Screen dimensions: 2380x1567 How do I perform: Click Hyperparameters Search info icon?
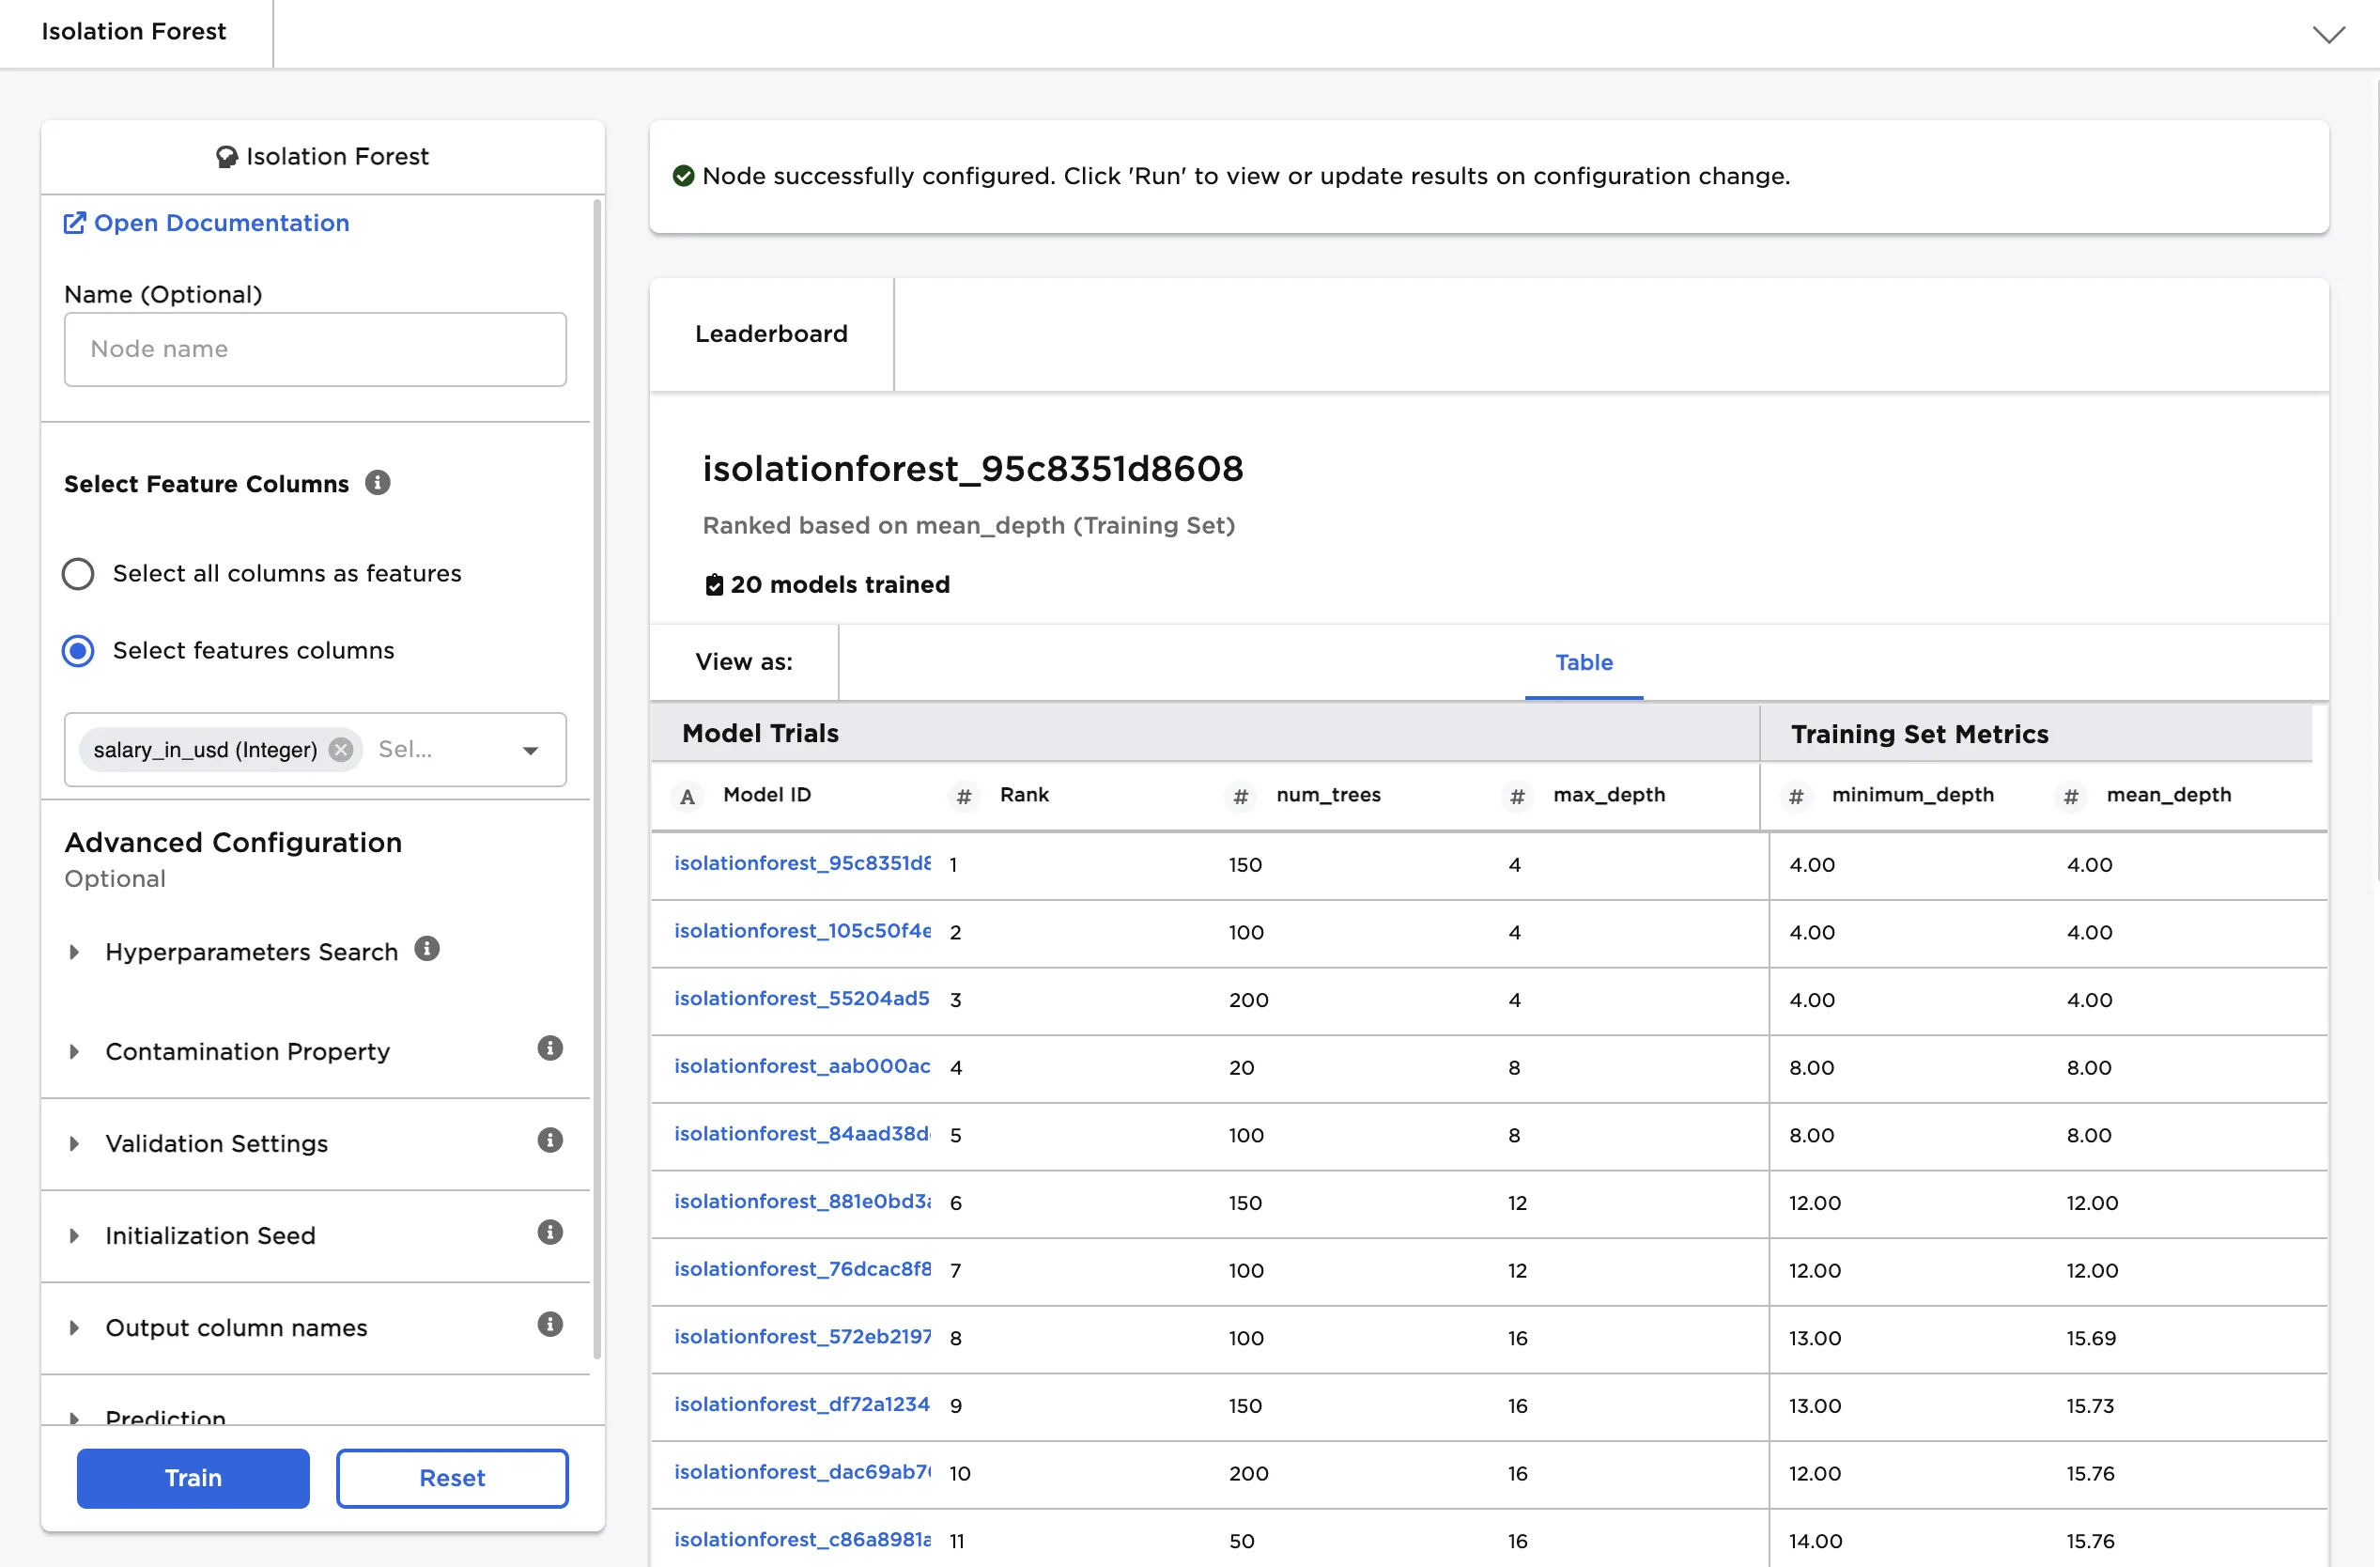(427, 949)
